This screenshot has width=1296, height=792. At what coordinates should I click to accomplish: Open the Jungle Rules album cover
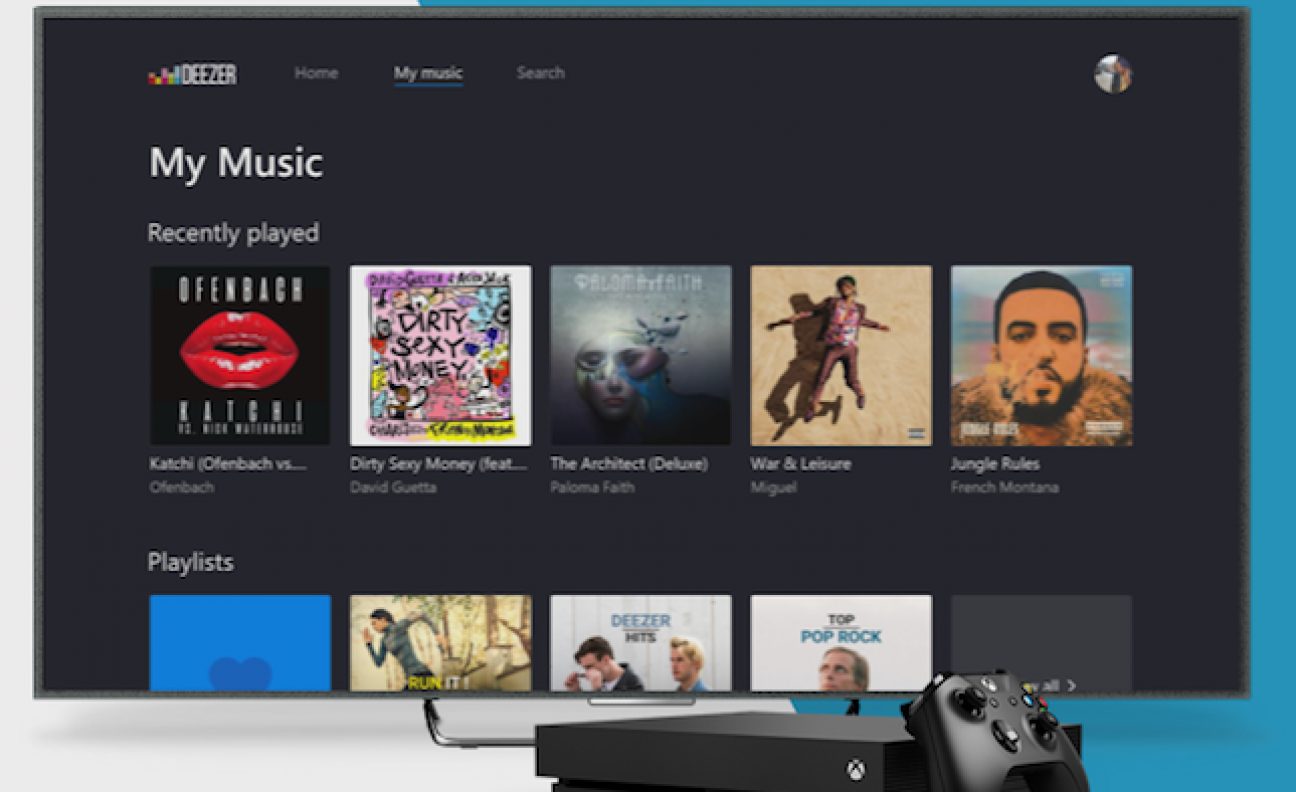1041,355
